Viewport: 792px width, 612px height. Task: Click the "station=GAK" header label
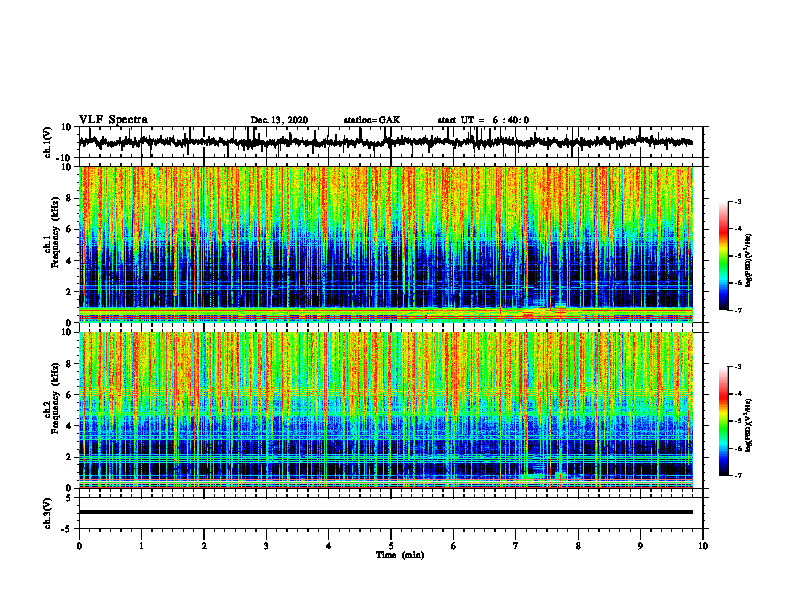coord(372,120)
